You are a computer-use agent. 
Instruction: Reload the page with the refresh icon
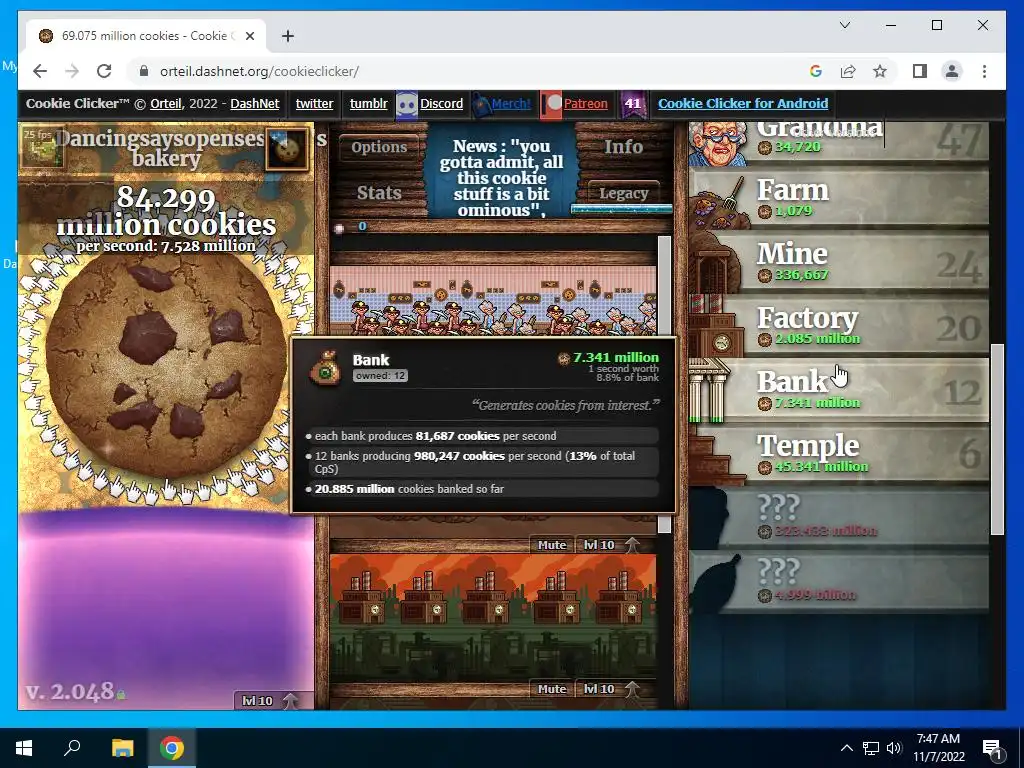[x=104, y=71]
